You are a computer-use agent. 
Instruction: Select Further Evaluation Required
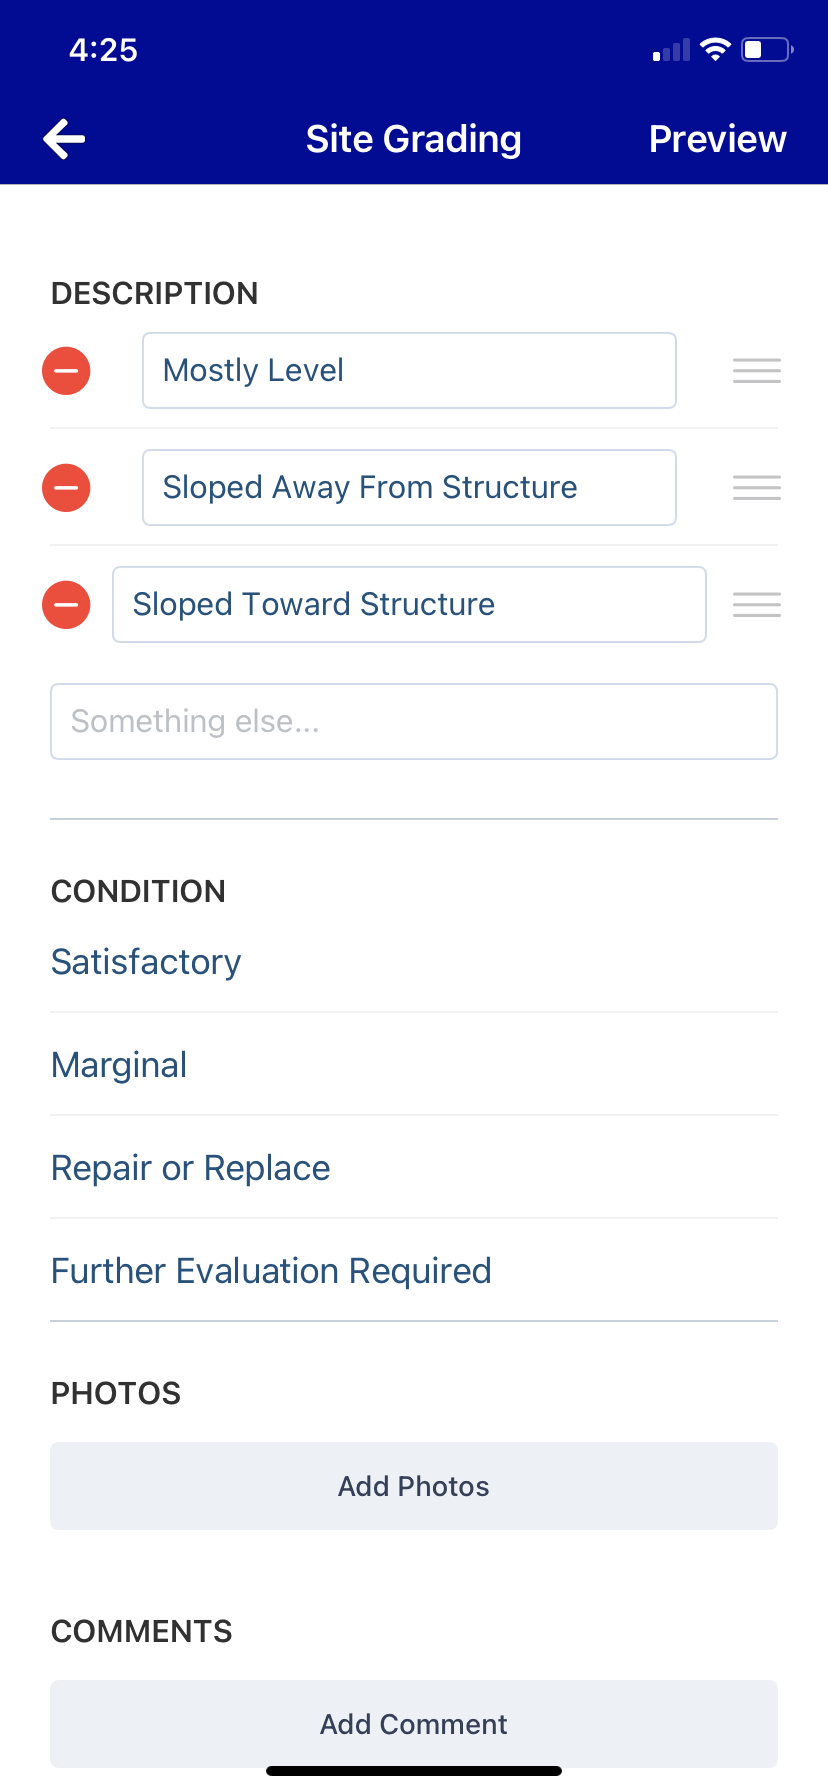(x=271, y=1270)
